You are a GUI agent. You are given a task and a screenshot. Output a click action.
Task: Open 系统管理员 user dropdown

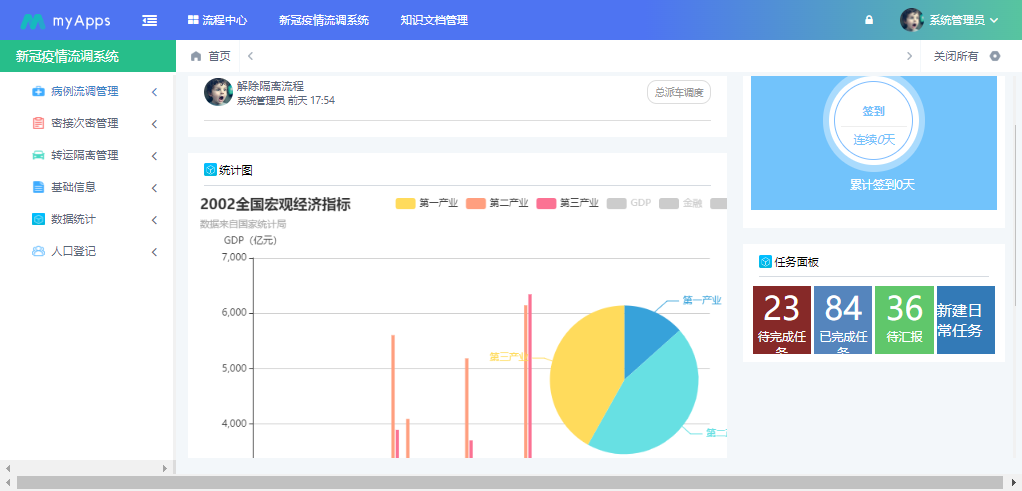coord(962,20)
